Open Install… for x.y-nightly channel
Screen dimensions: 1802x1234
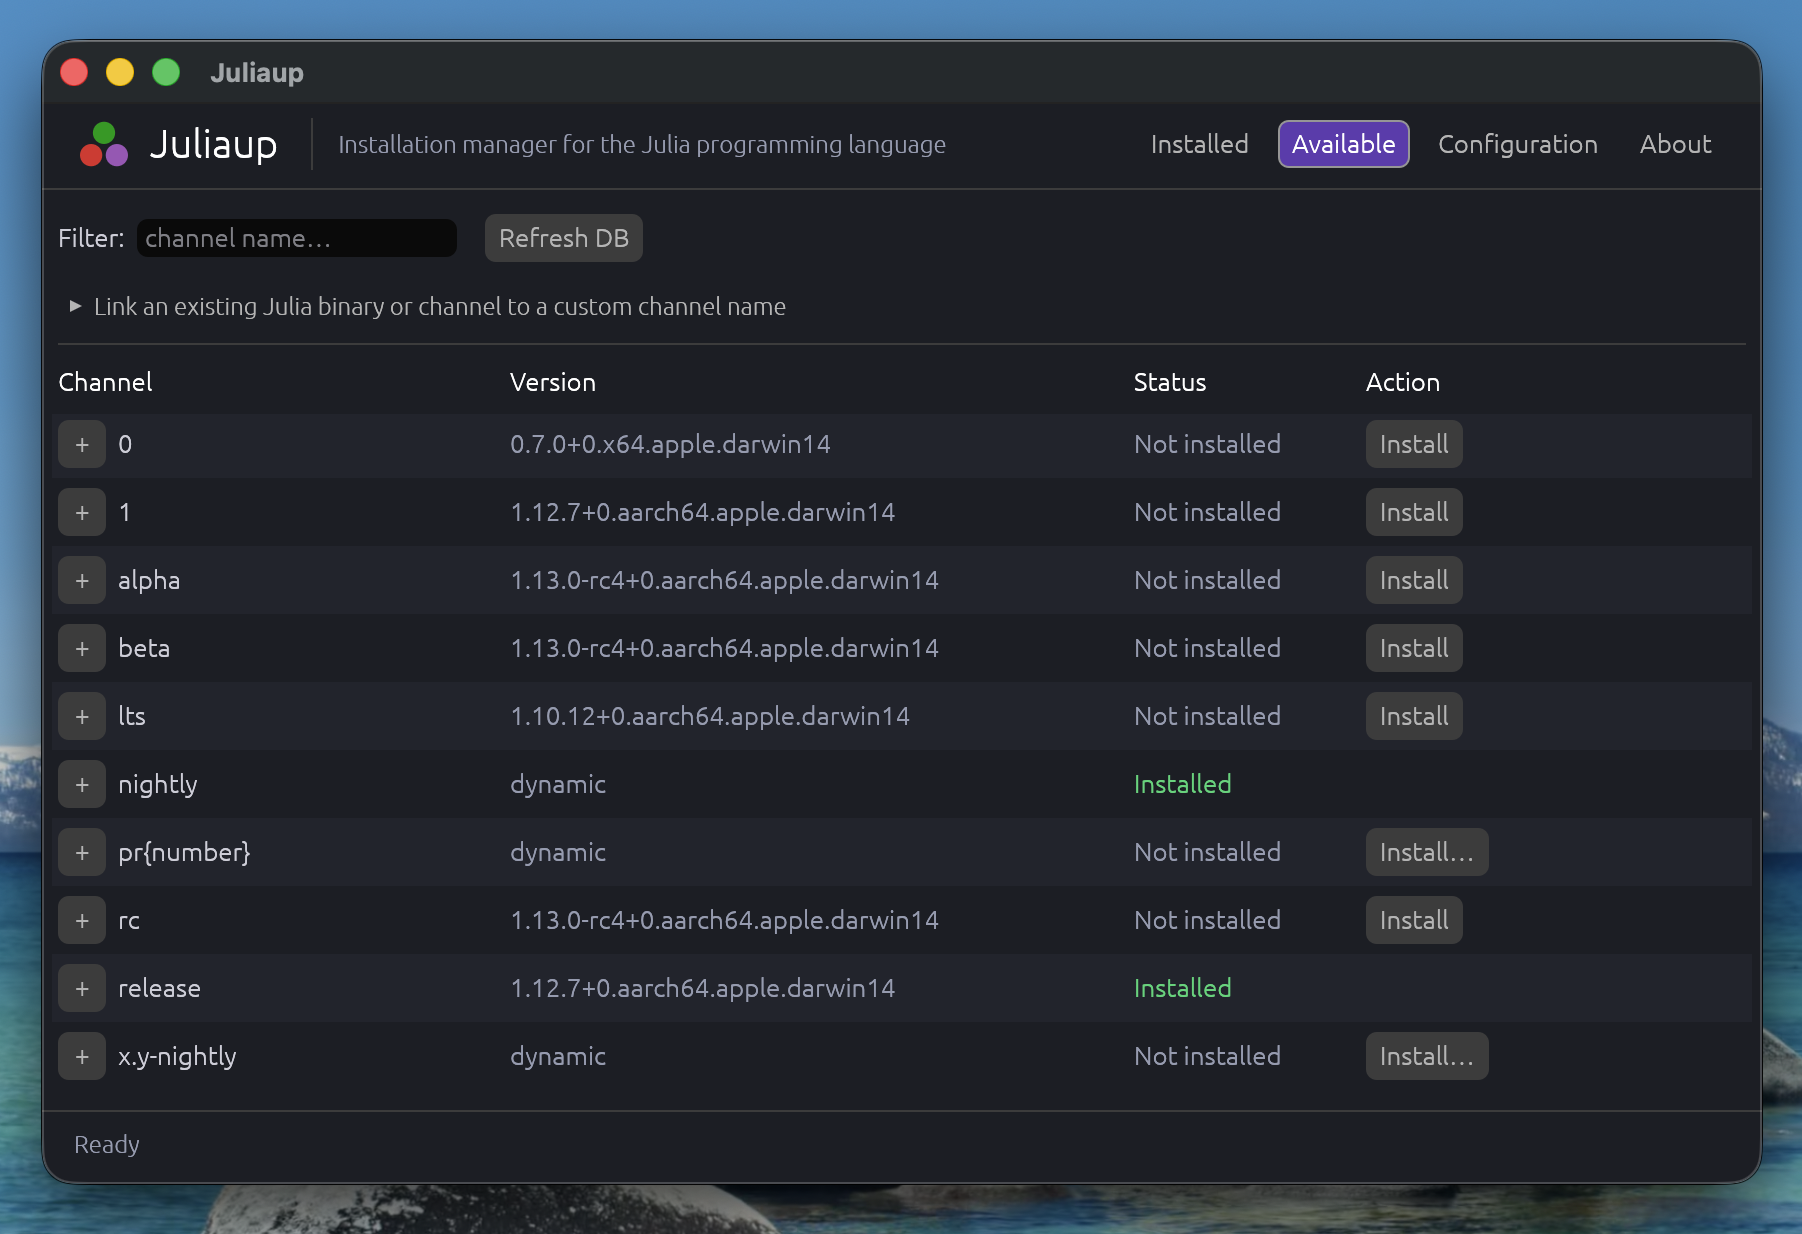click(x=1427, y=1056)
